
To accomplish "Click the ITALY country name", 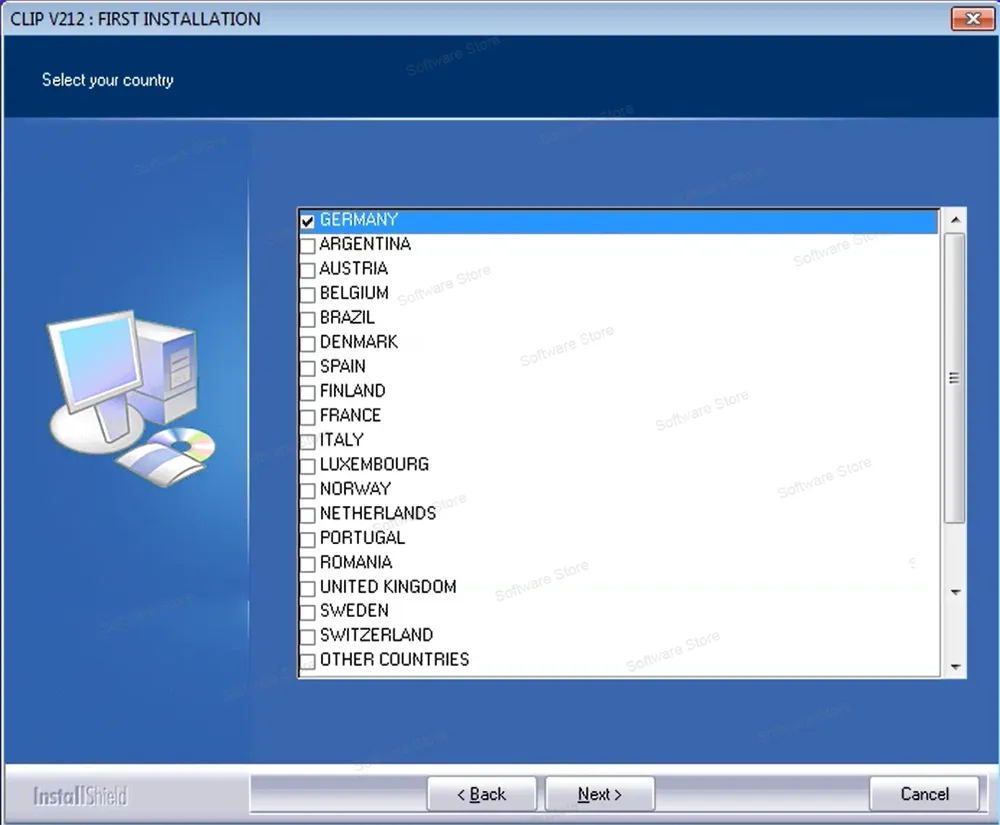I will pyautogui.click(x=342, y=440).
